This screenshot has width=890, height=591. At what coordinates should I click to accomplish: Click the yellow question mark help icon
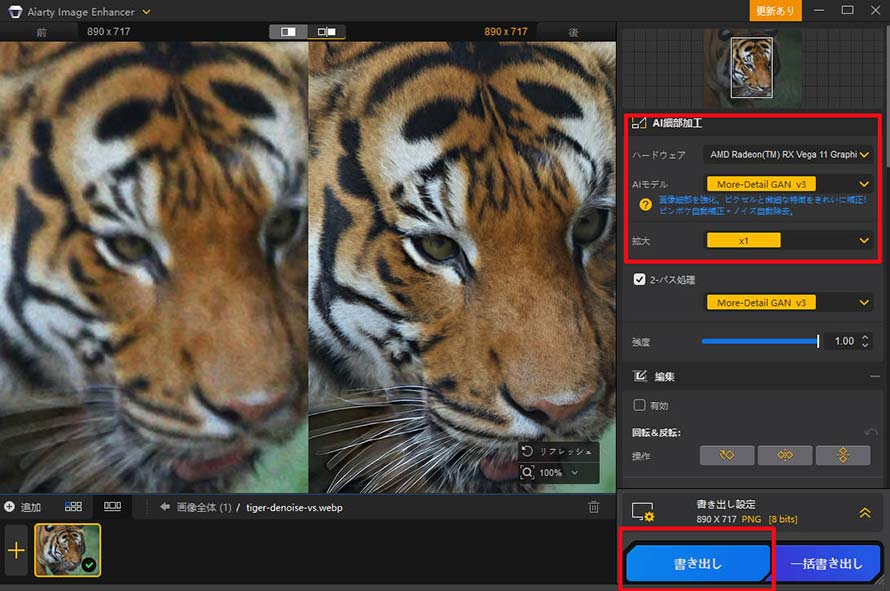tap(645, 205)
